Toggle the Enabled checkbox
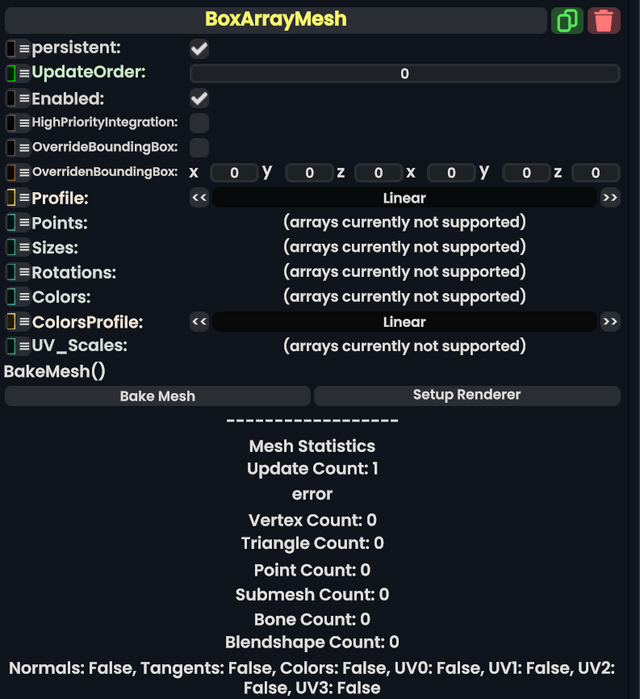The width and height of the screenshot is (640, 699). 200,98
